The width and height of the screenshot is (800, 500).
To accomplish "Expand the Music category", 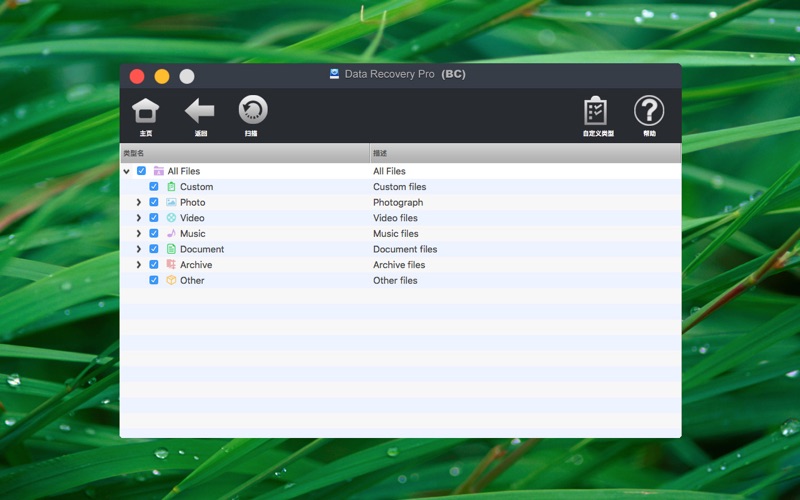I will pos(139,234).
